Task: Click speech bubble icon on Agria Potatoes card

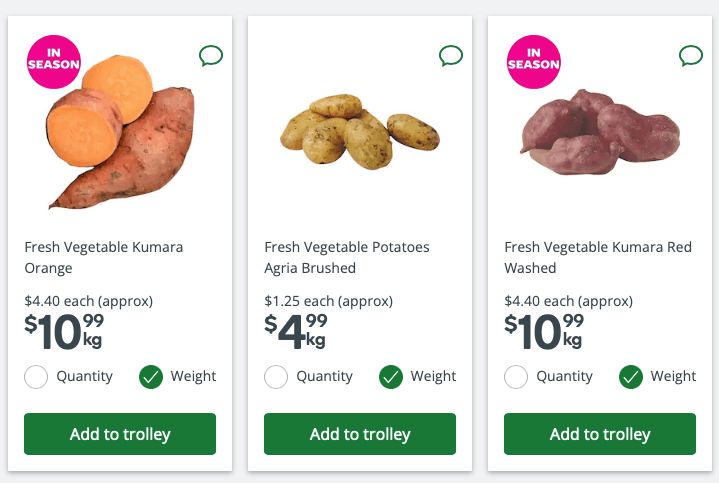Action: coord(451,55)
